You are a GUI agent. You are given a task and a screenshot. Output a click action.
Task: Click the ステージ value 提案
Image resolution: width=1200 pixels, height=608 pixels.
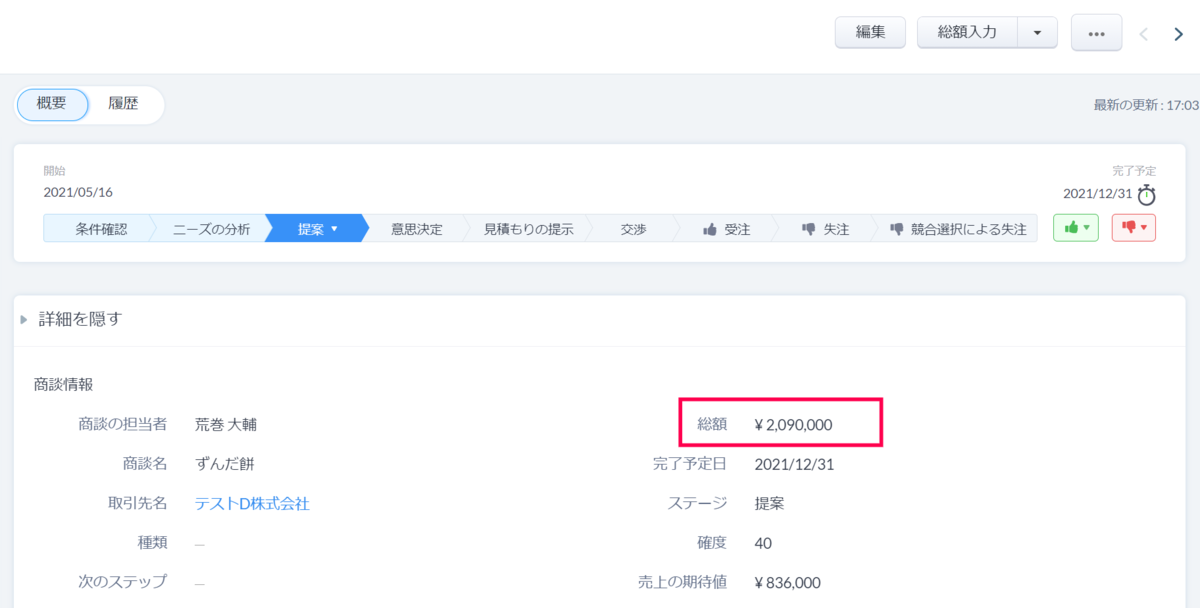(769, 504)
